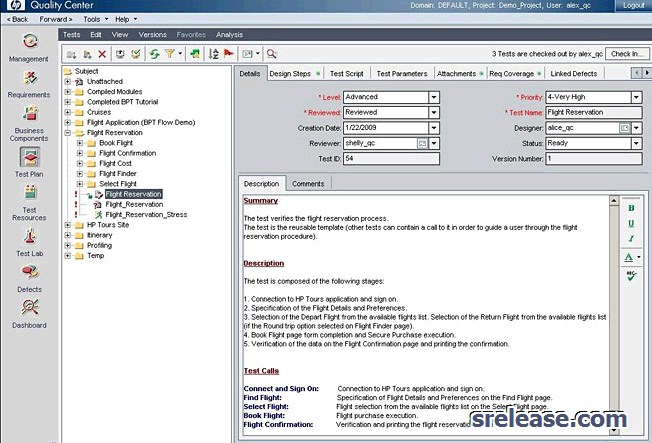The image size is (652, 443).
Task: Refresh the test plan tree
Action: click(x=154, y=54)
